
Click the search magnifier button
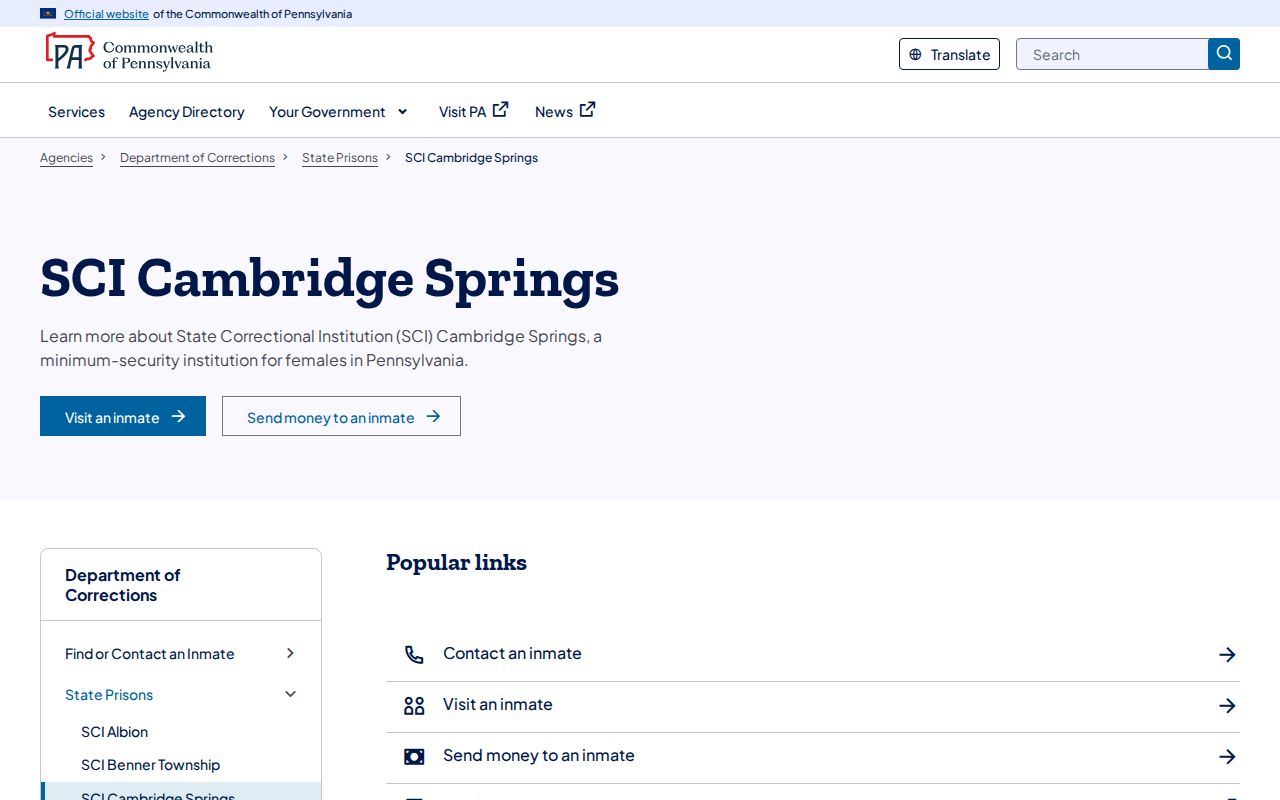pos(1224,54)
